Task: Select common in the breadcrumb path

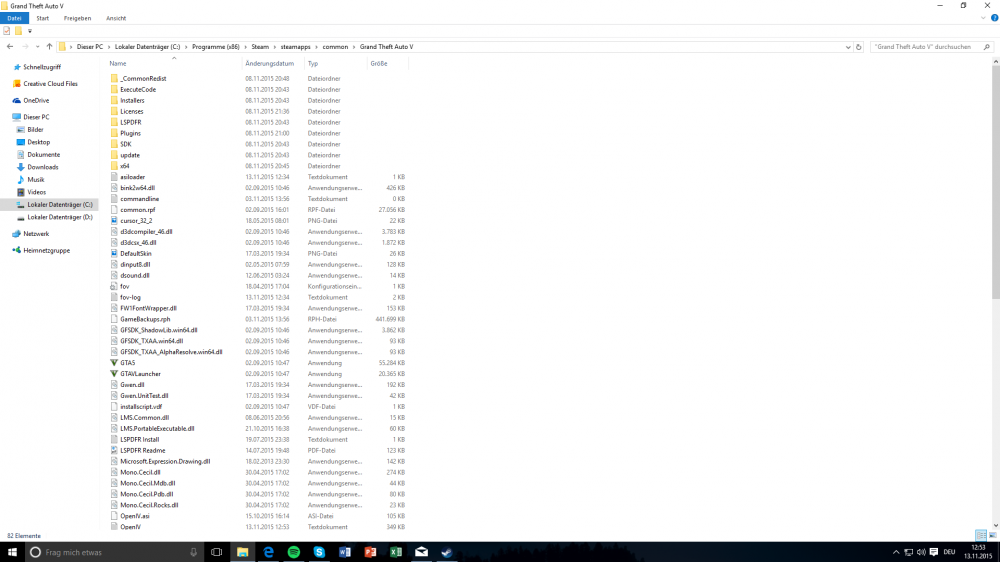Action: coord(335,47)
